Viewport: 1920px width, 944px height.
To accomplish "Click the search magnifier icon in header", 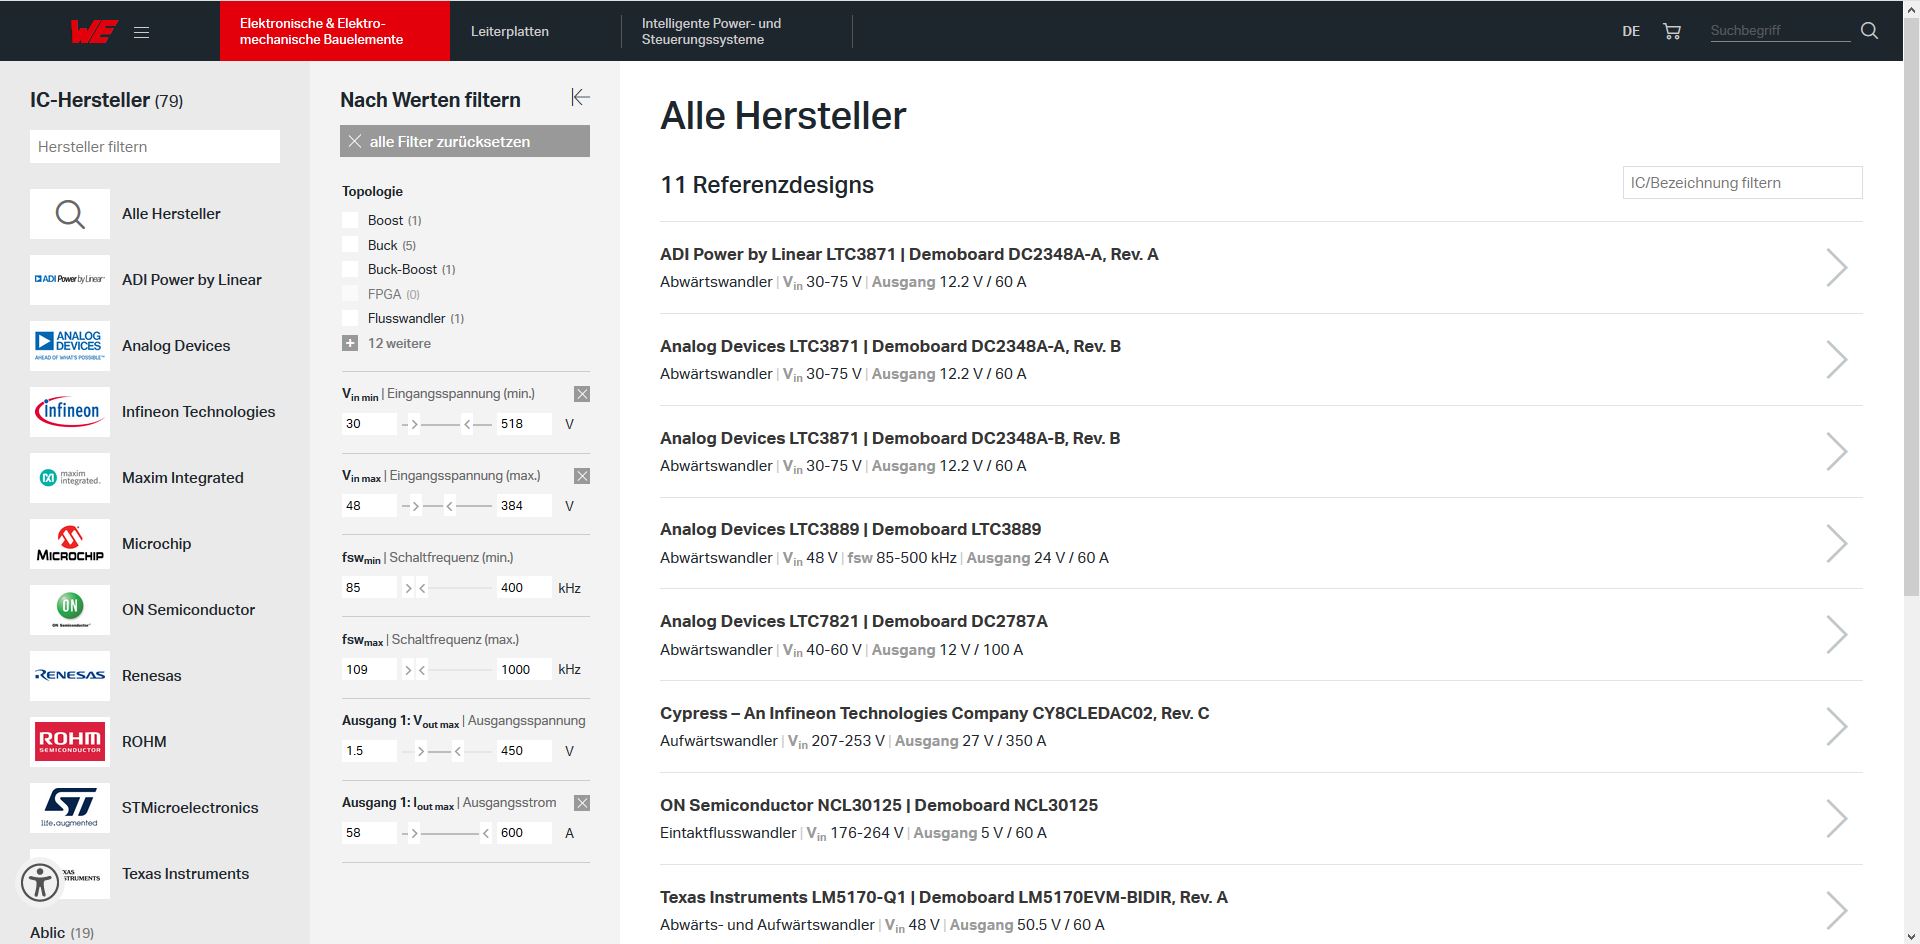I will (x=1869, y=31).
